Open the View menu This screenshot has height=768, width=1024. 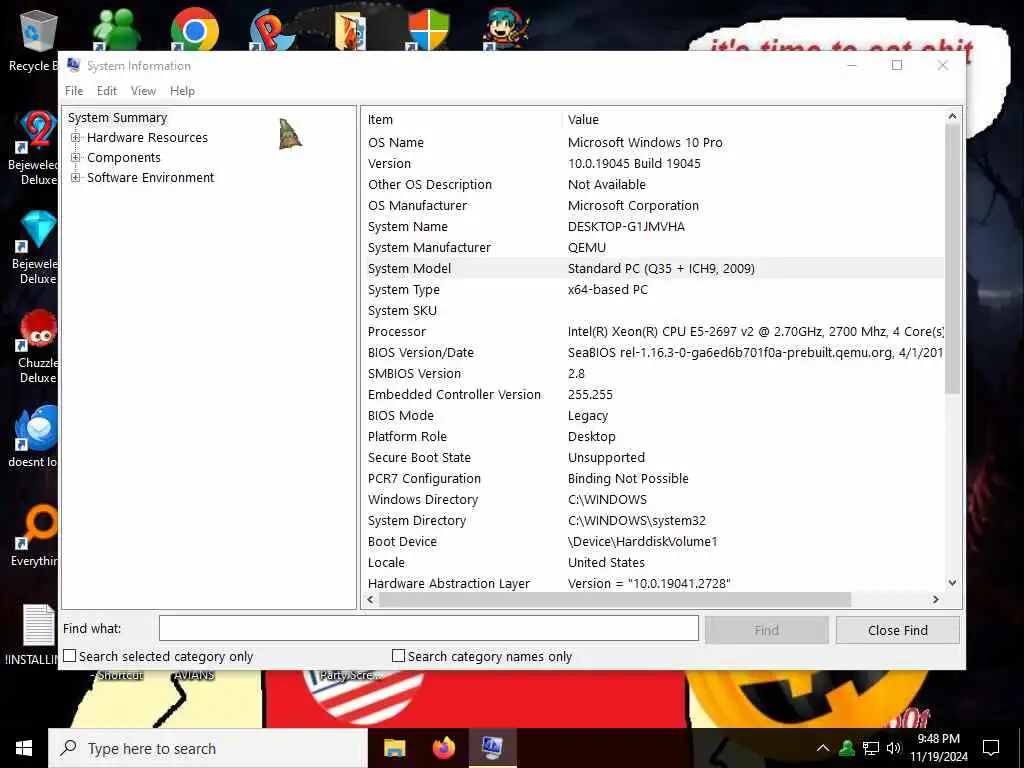coord(143,91)
